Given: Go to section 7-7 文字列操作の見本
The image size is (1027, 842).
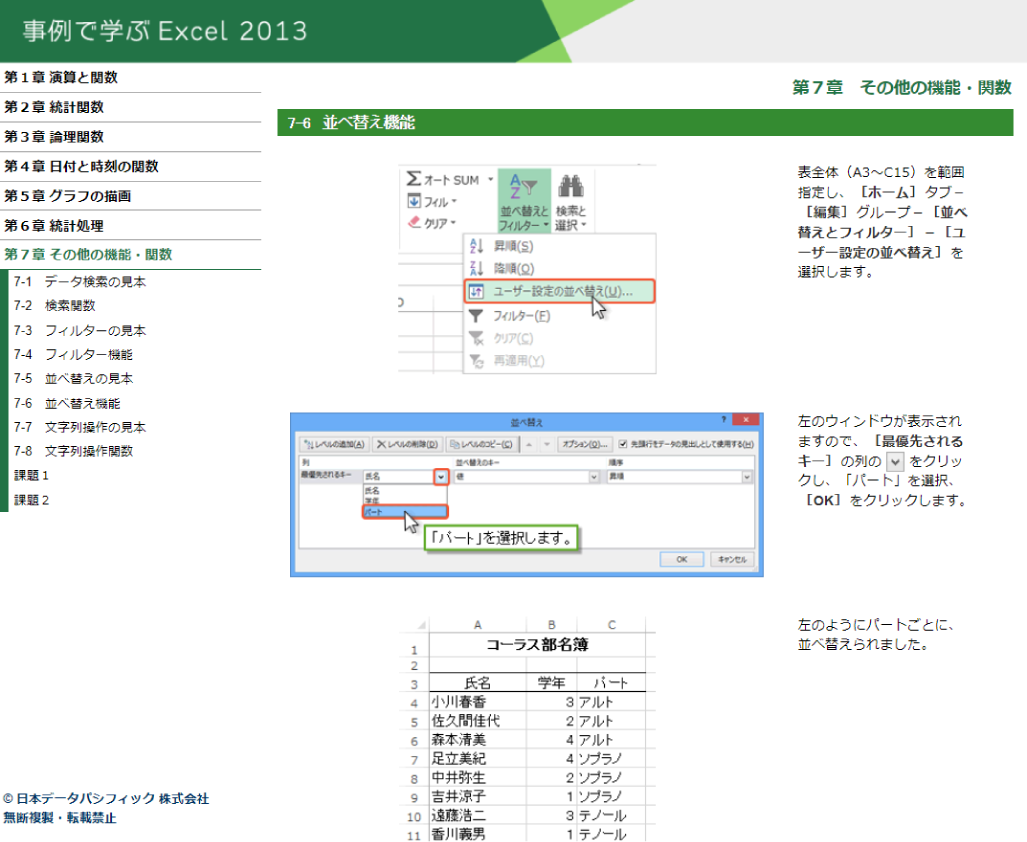Looking at the screenshot, I should point(80,428).
